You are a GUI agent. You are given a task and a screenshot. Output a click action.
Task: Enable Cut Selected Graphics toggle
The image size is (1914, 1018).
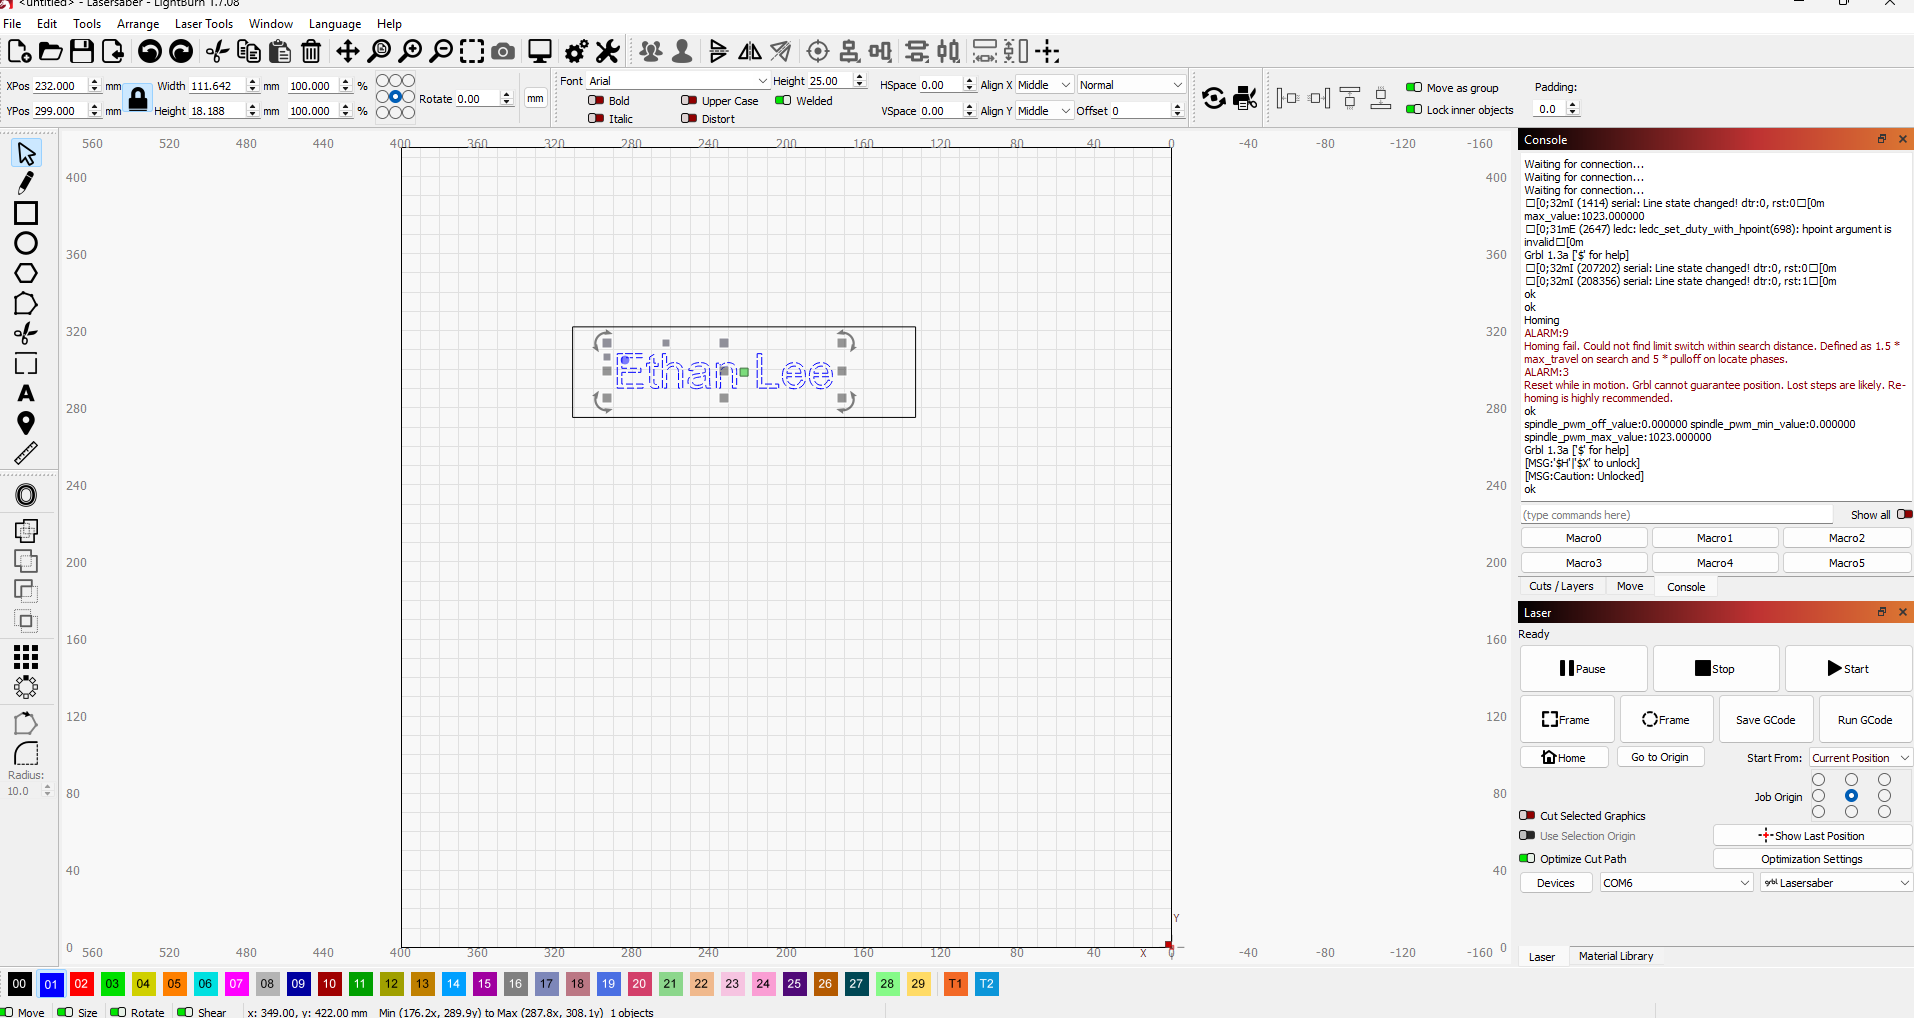1527,816
